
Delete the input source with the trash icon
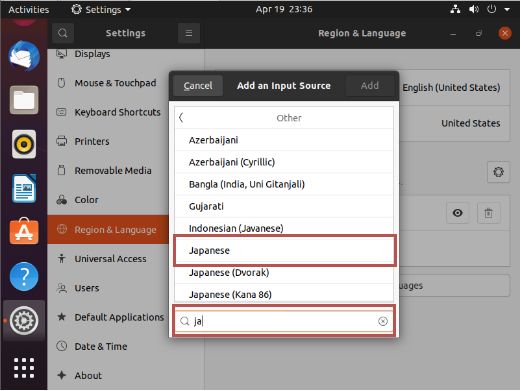point(488,213)
